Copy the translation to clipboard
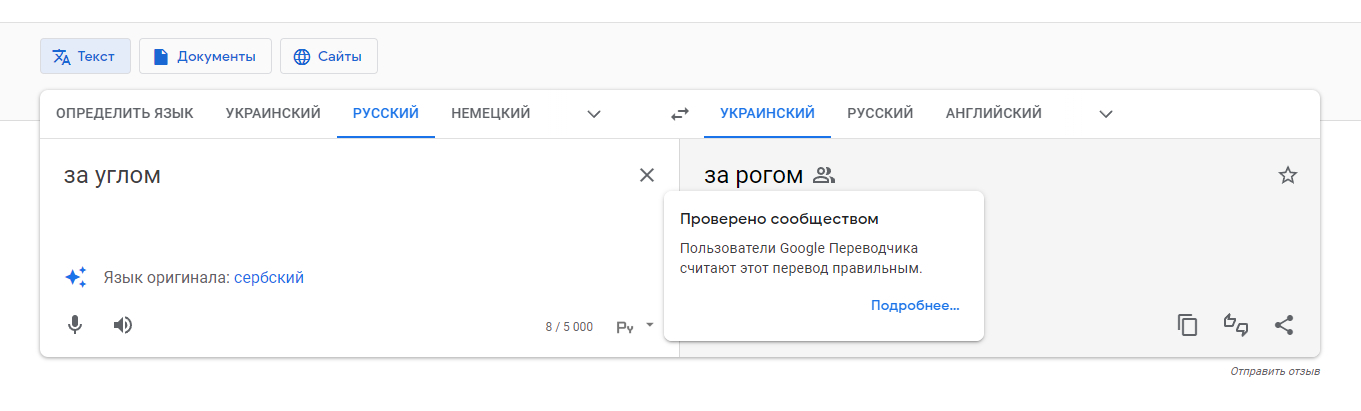The height and width of the screenshot is (411, 1361). point(1188,325)
